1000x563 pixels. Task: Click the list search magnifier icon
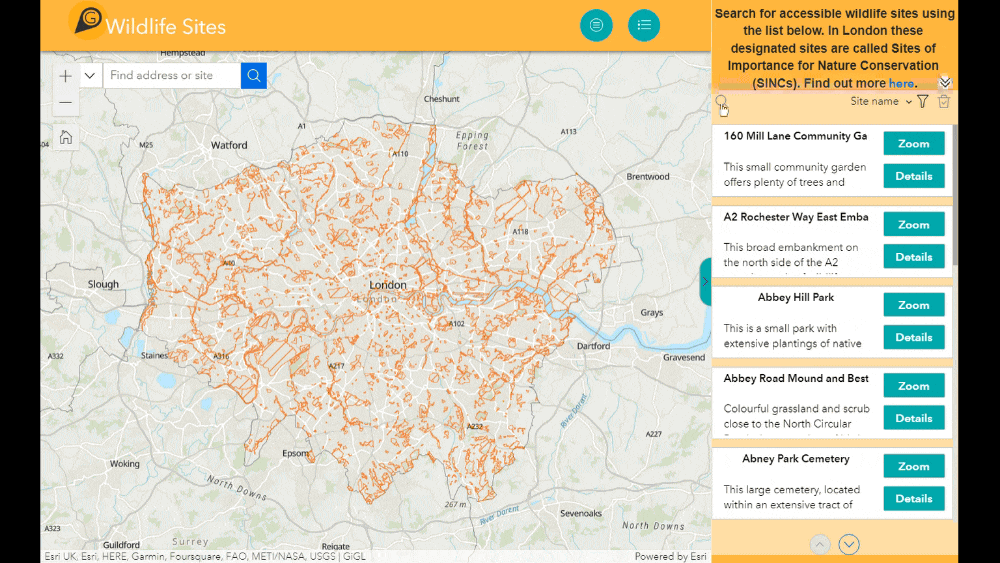(721, 101)
